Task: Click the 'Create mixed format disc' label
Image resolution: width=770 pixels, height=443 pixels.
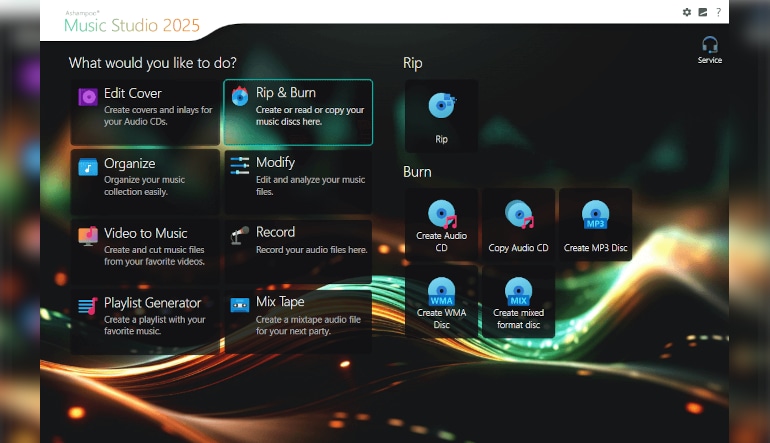Action: click(x=519, y=319)
